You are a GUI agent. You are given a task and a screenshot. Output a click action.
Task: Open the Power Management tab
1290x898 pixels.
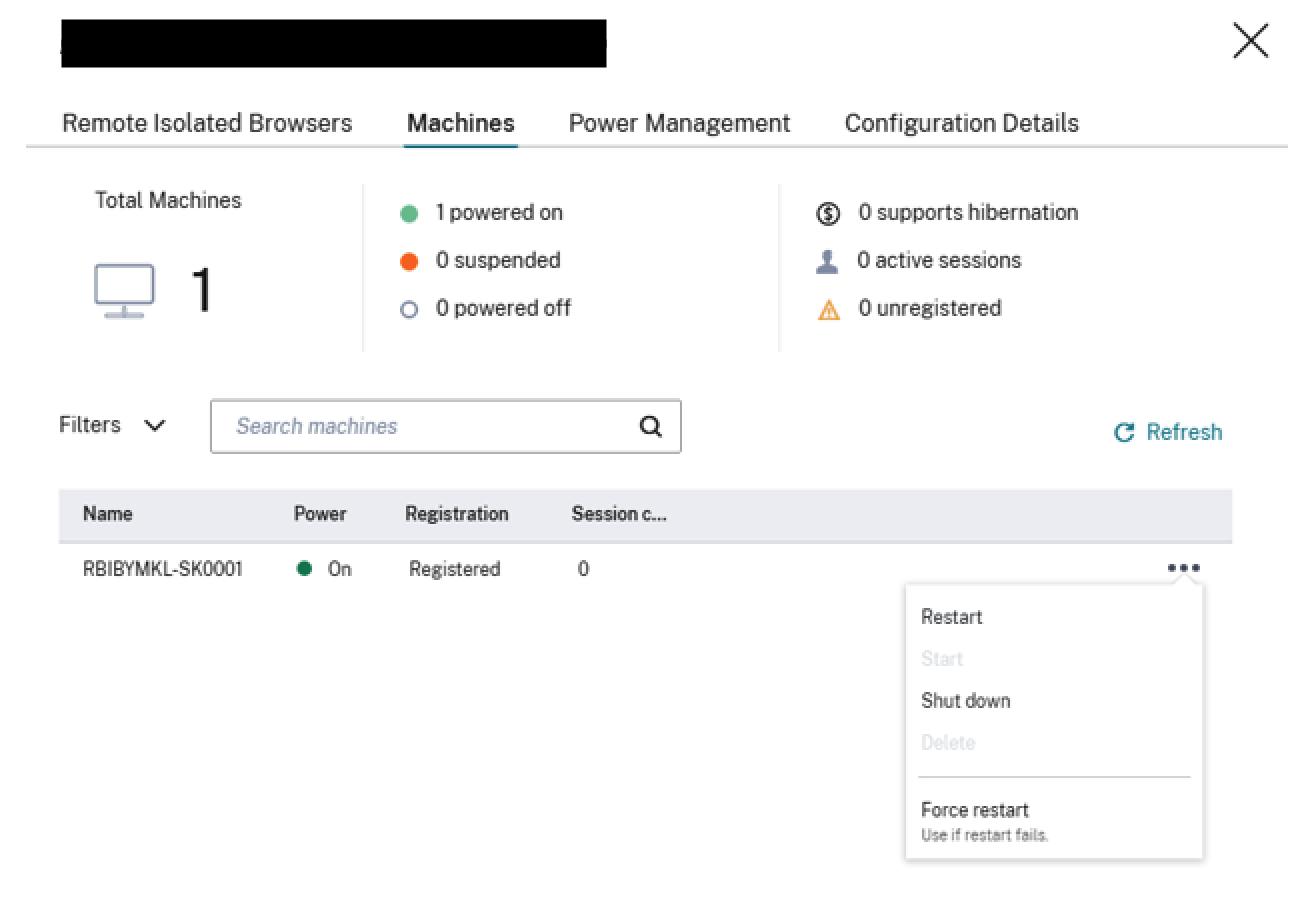click(x=679, y=123)
